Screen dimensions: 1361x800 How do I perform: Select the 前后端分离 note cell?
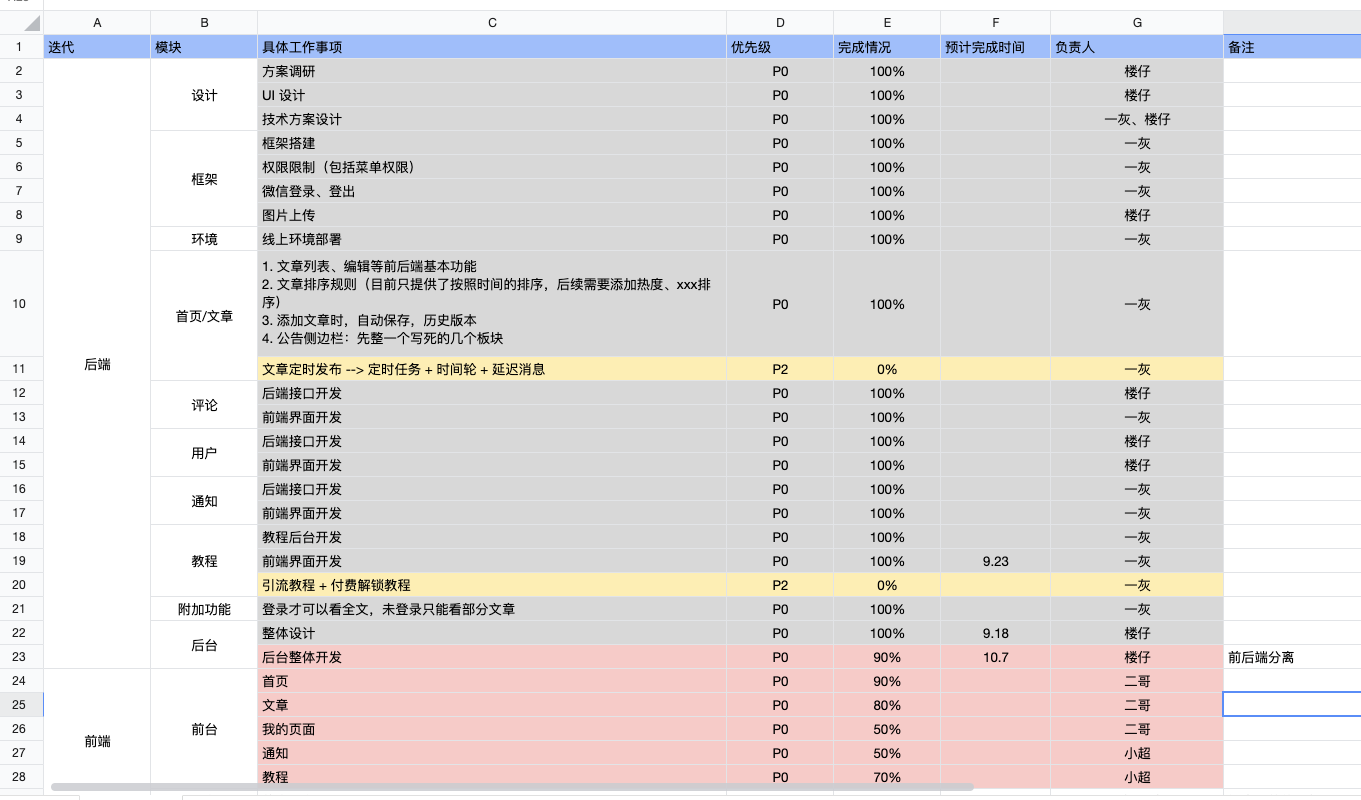1292,657
